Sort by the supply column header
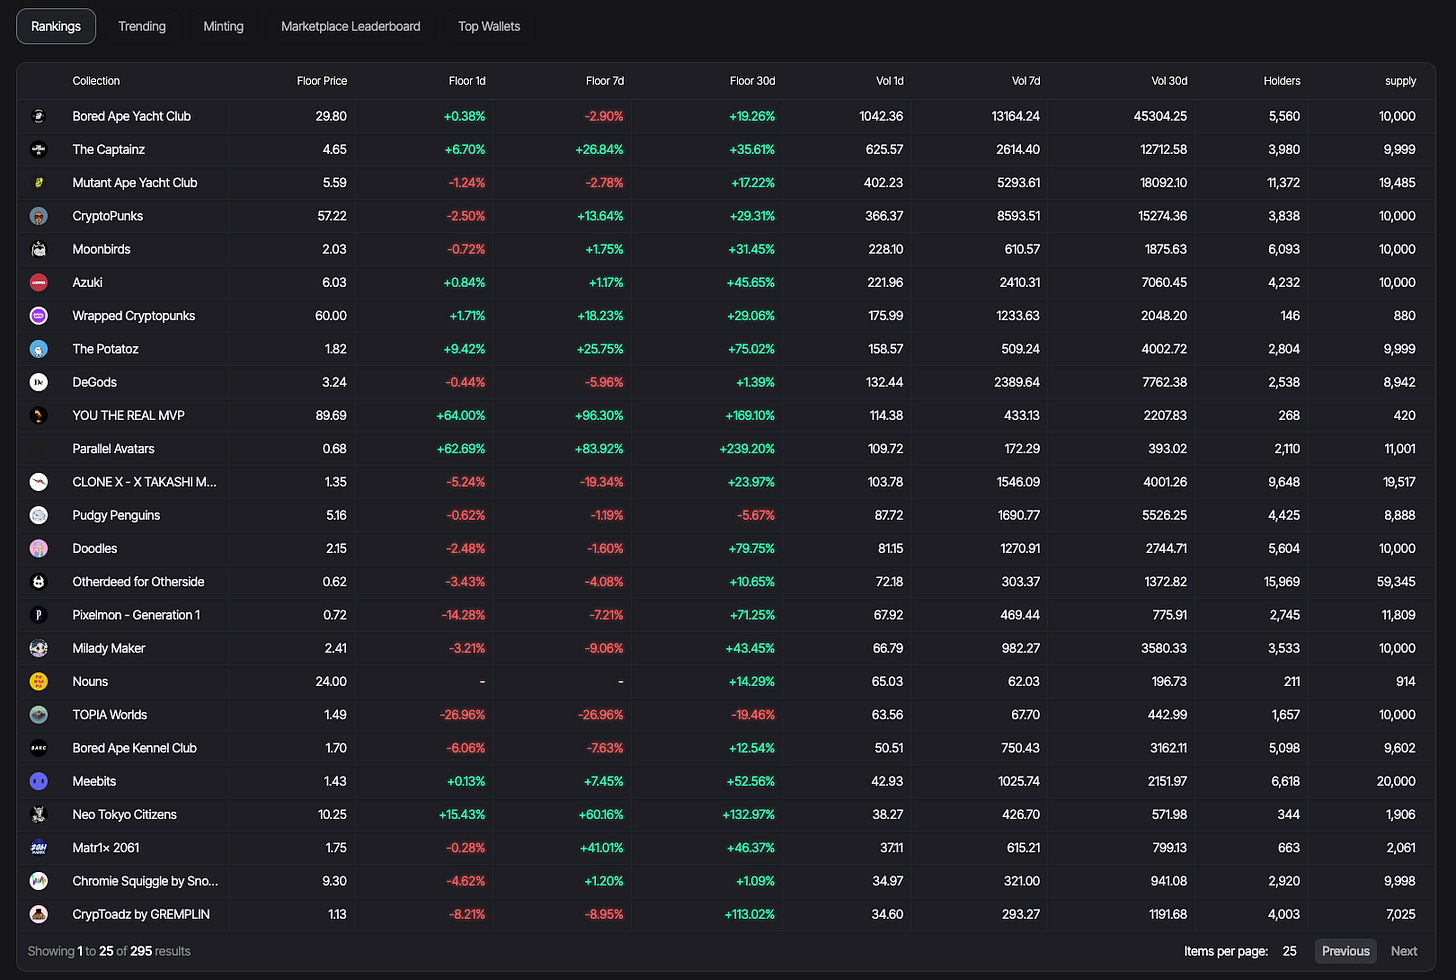 tap(1401, 81)
